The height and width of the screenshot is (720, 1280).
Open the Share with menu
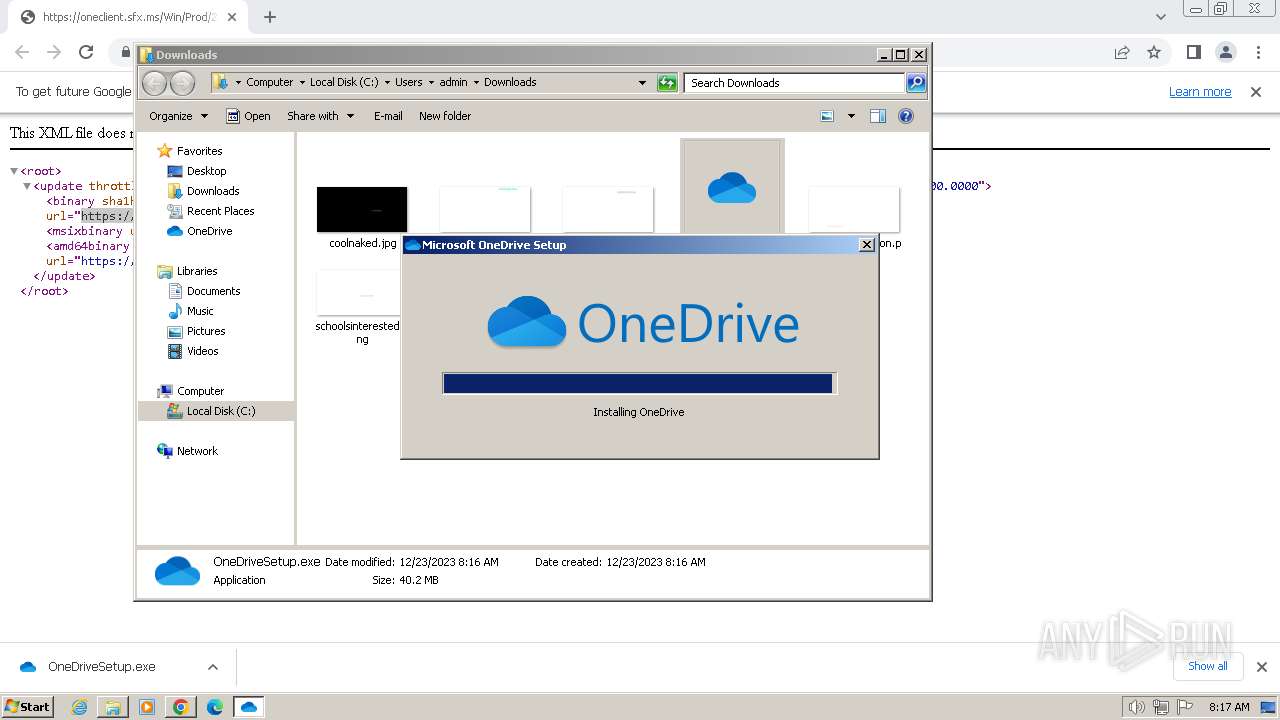(320, 116)
